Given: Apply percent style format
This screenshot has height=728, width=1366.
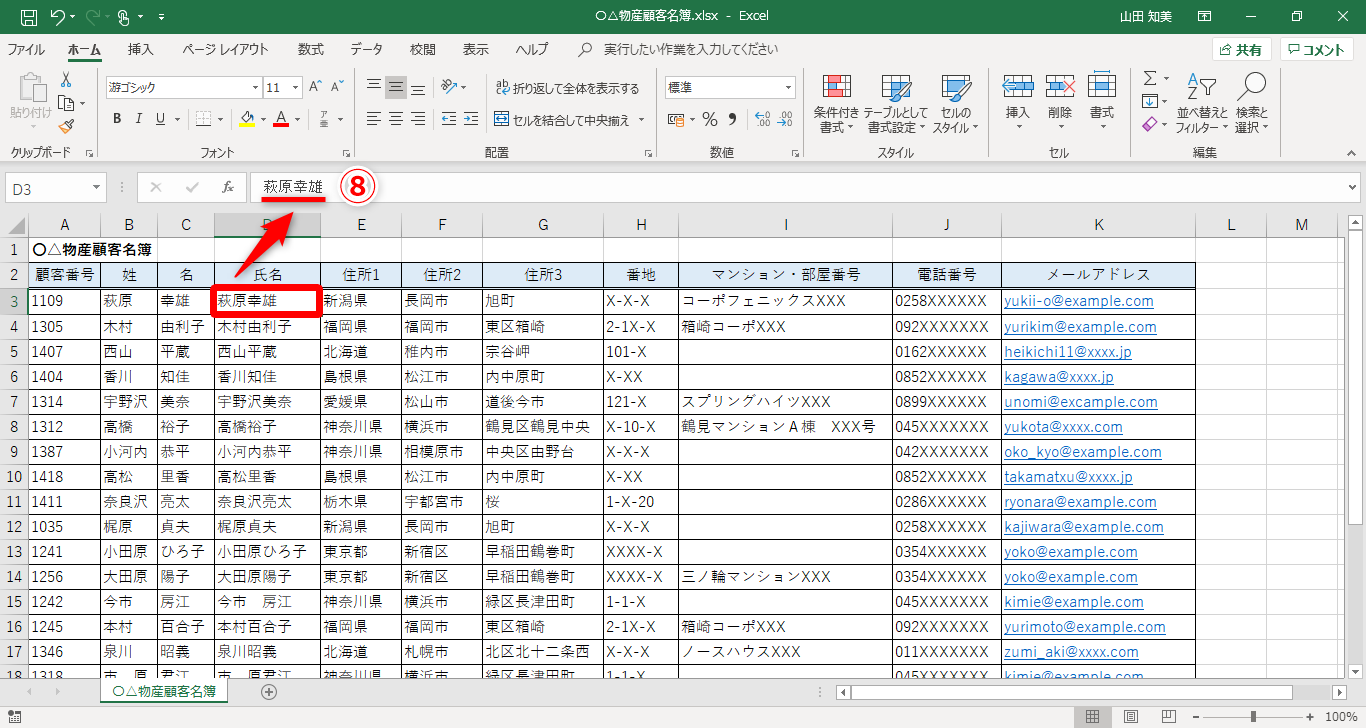Looking at the screenshot, I should click(x=710, y=120).
